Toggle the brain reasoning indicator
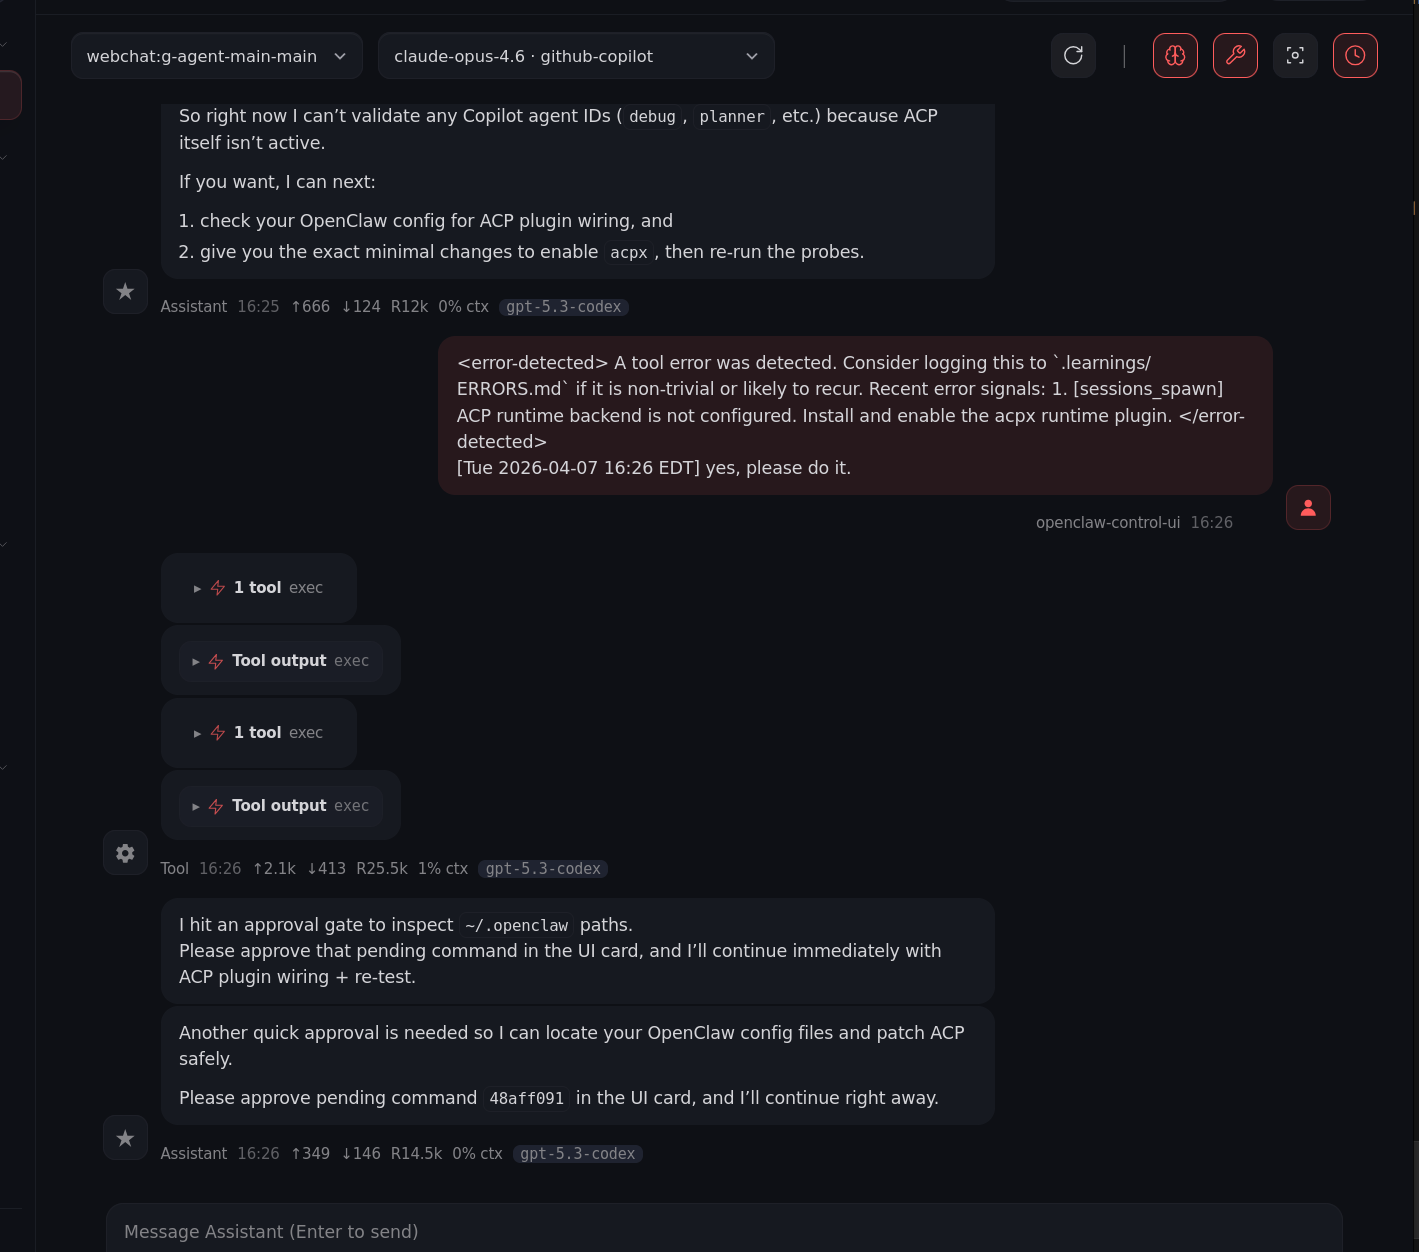The height and width of the screenshot is (1252, 1419). point(1174,55)
